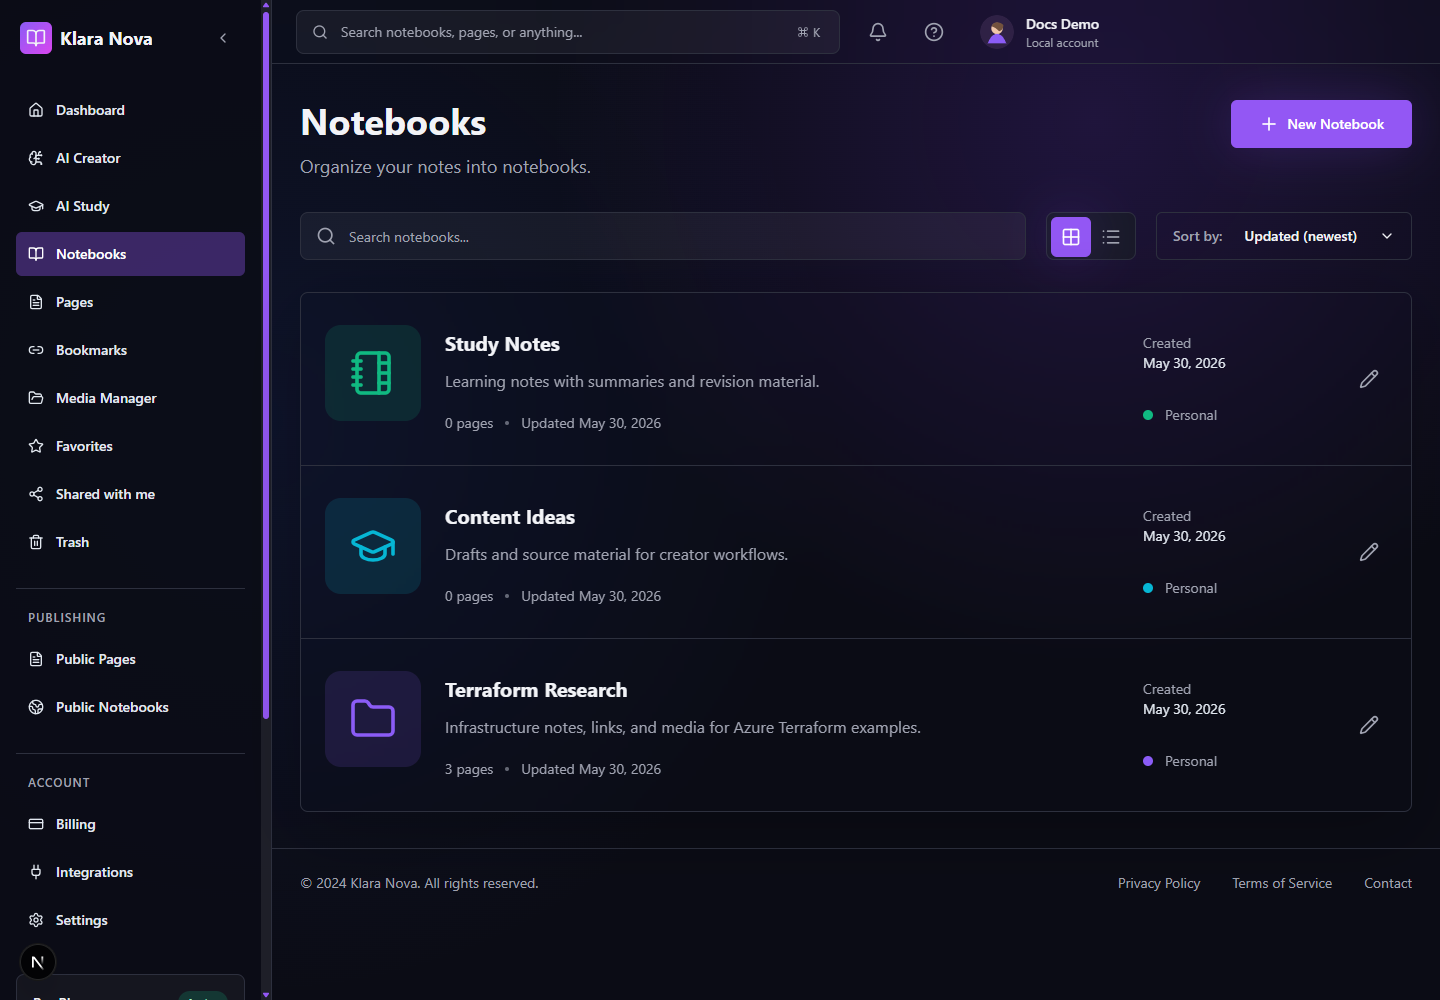Click the search magnifier icon in top bar

point(320,32)
